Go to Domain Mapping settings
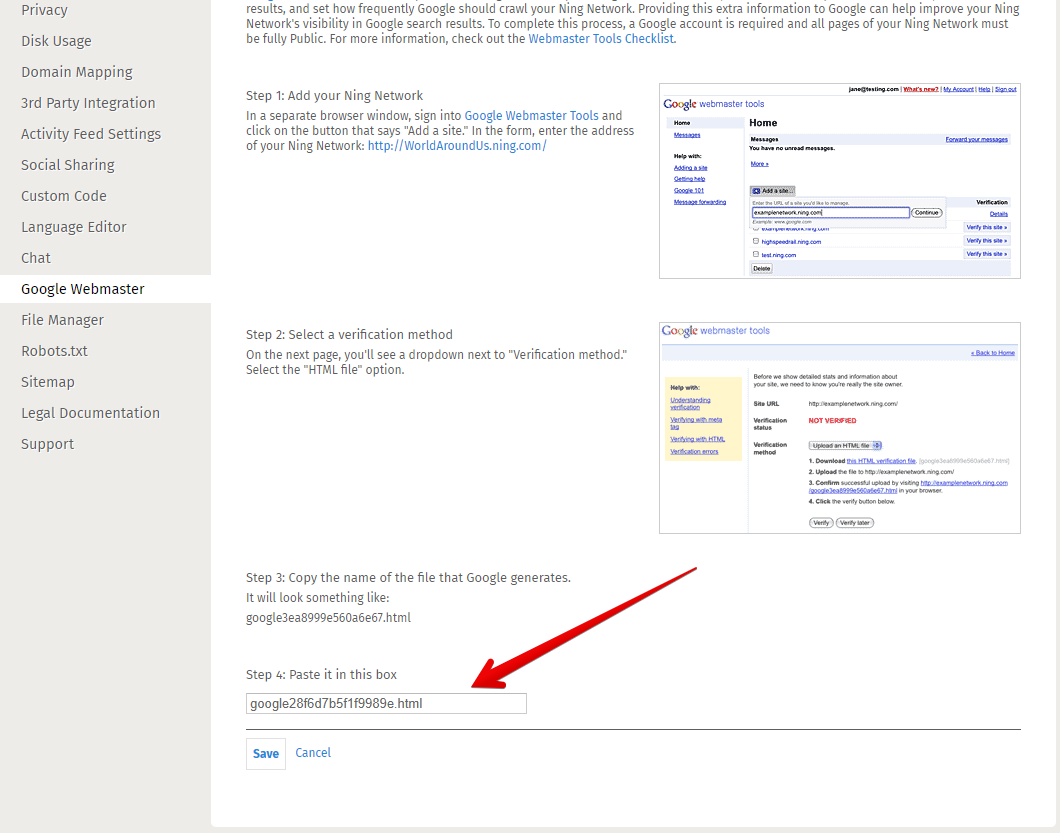The width and height of the screenshot is (1060, 833). [x=76, y=72]
